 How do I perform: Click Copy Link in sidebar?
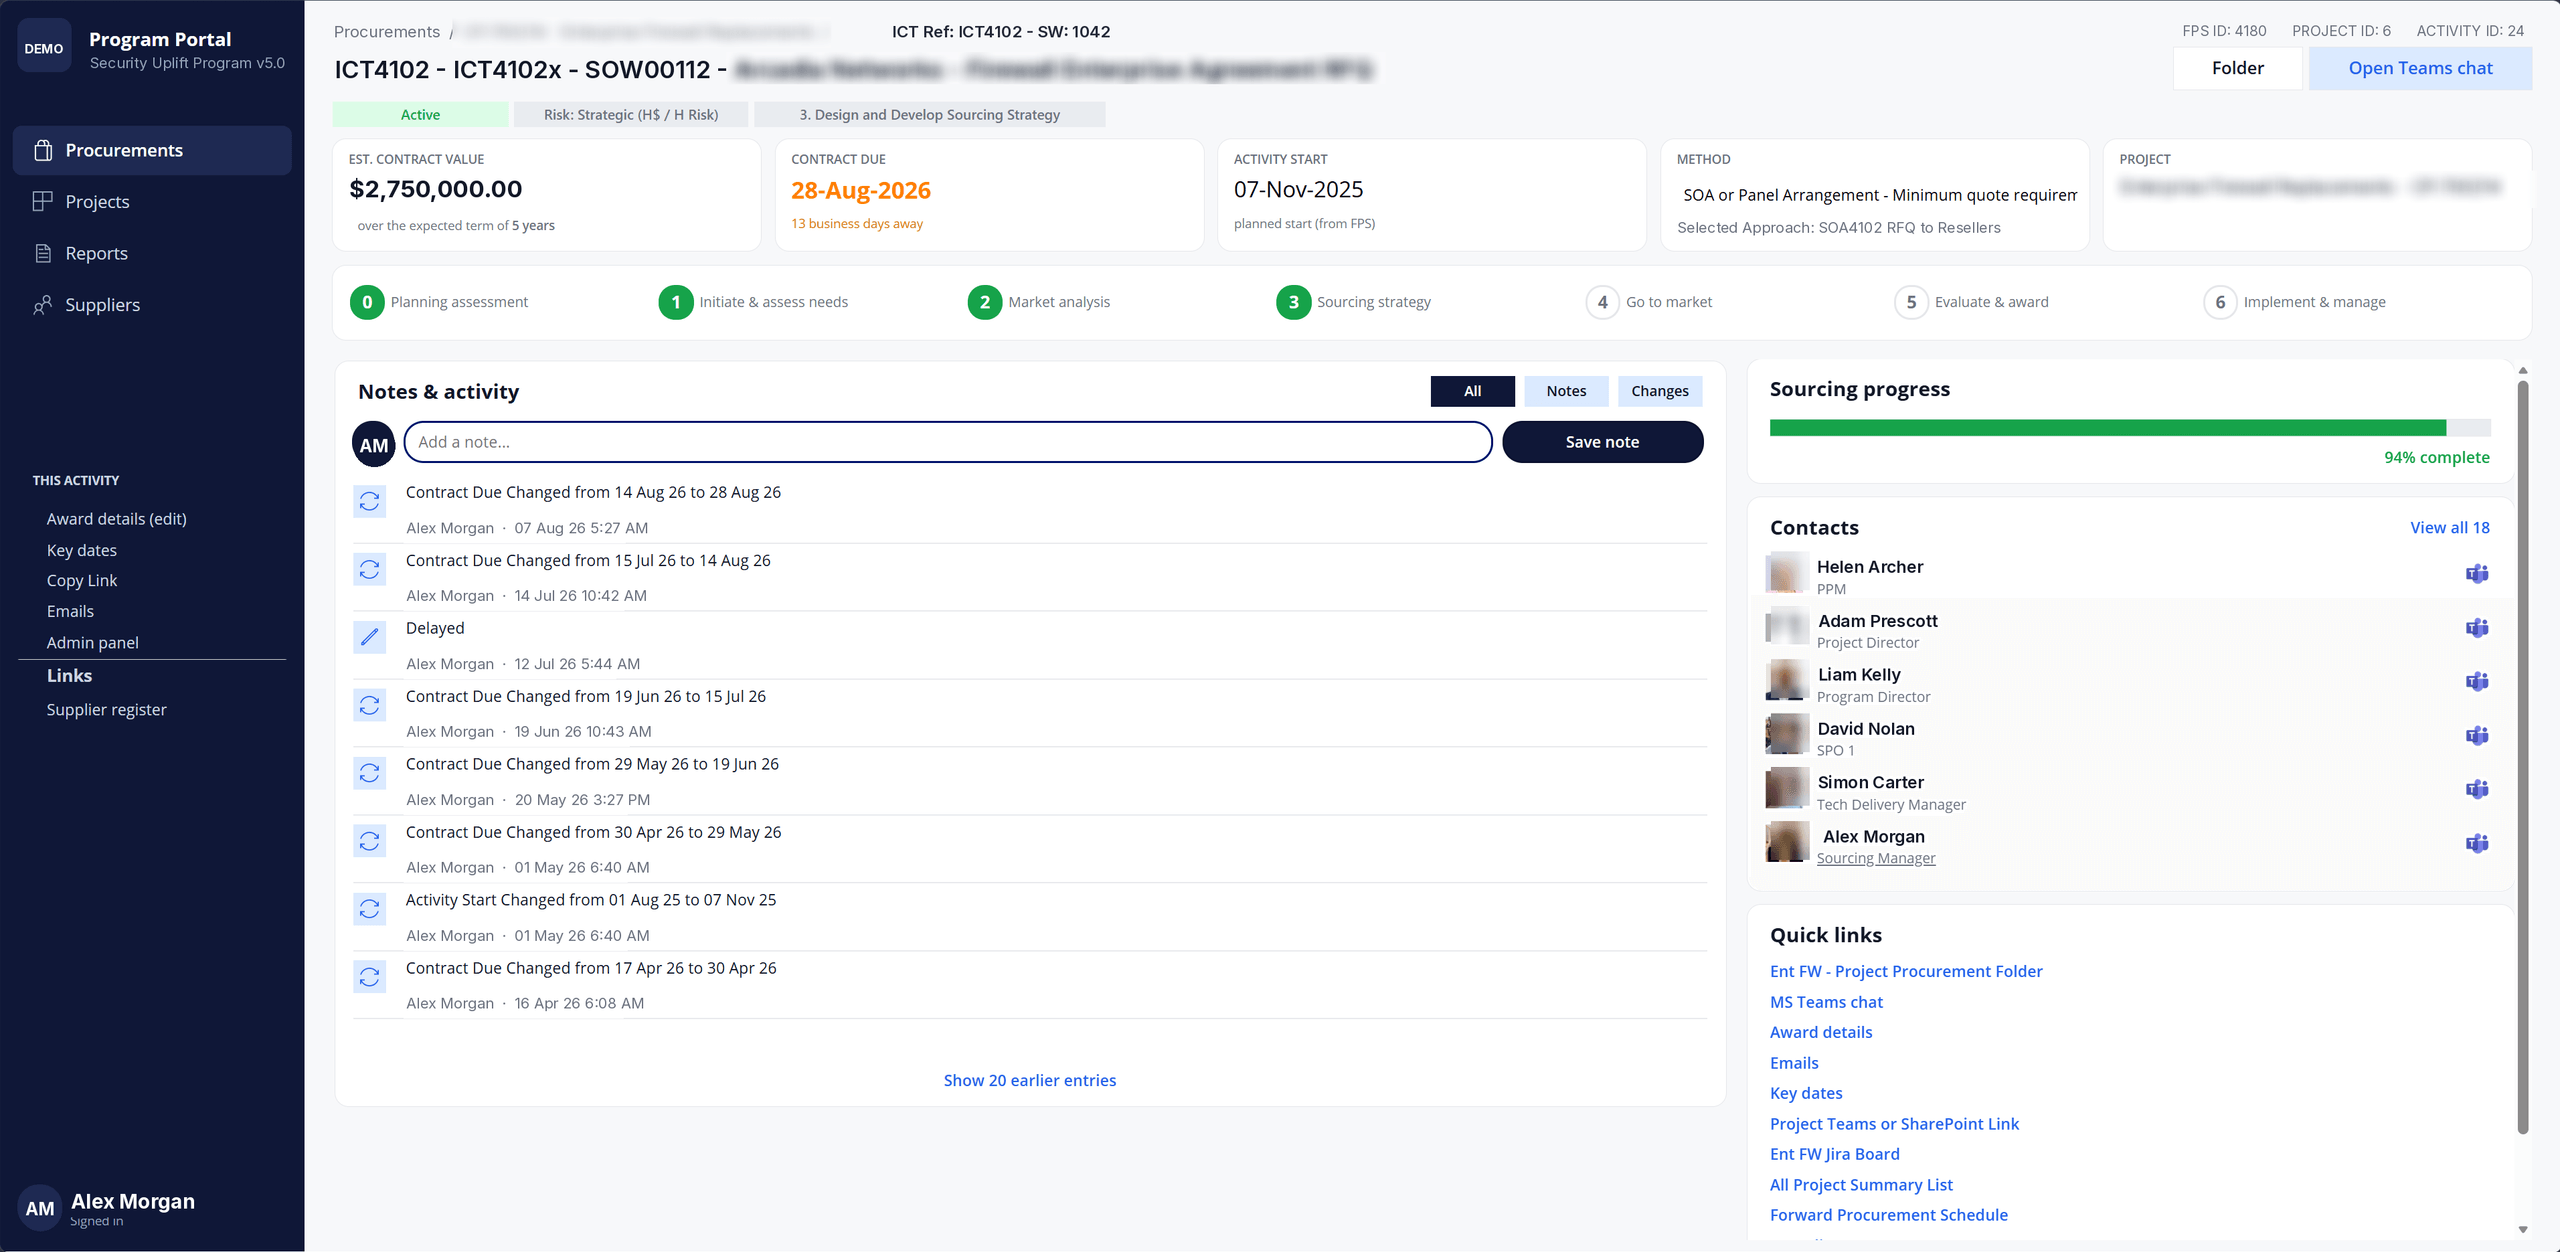click(x=81, y=580)
